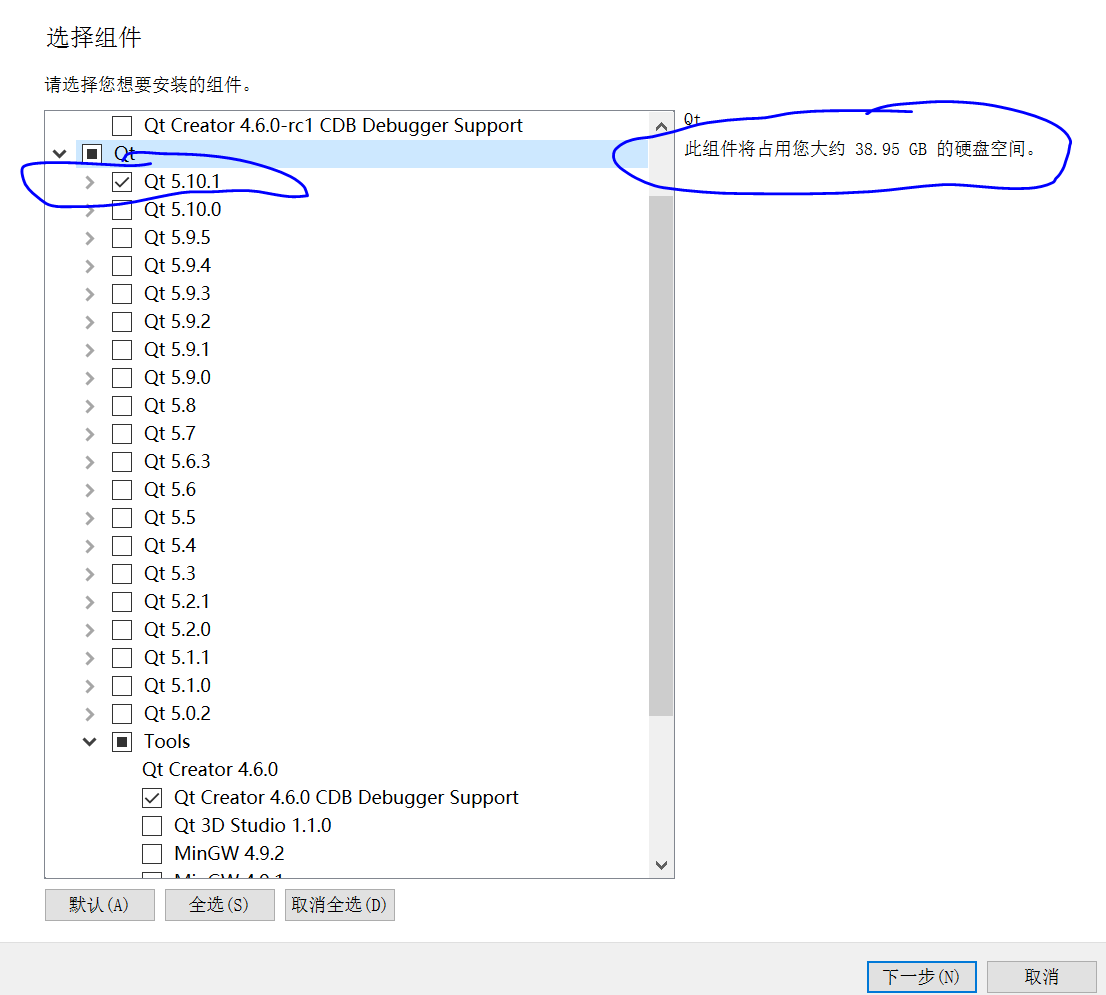Expand the Qt 5.9.4 node
1106x995 pixels.
click(x=90, y=266)
